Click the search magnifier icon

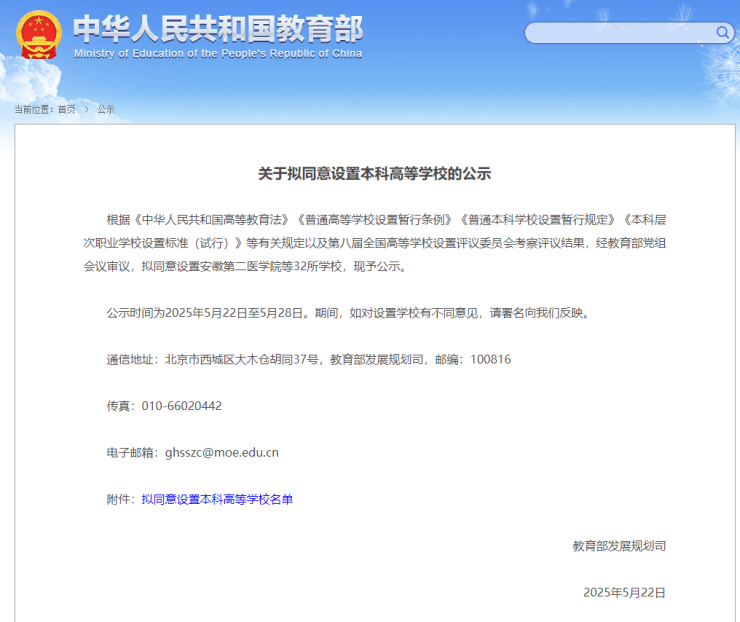[722, 32]
